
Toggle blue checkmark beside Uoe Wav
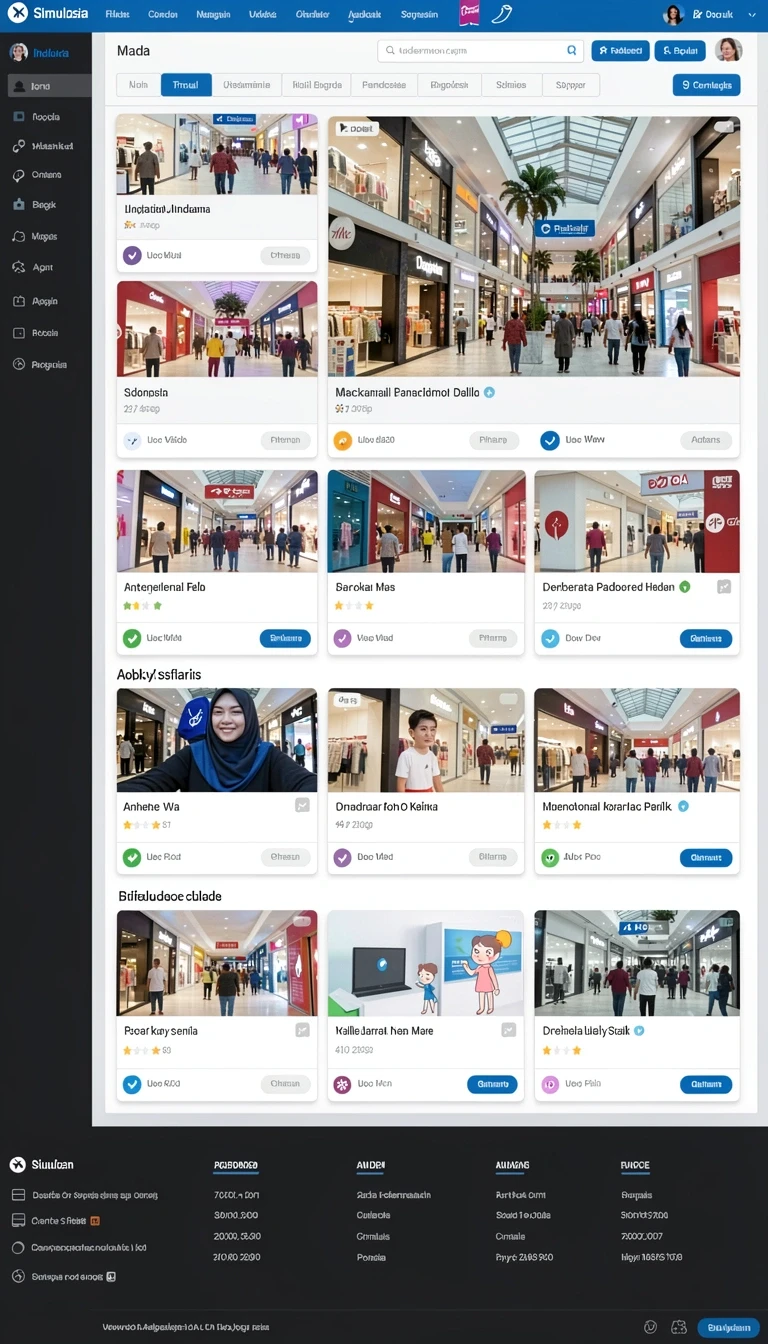[550, 440]
